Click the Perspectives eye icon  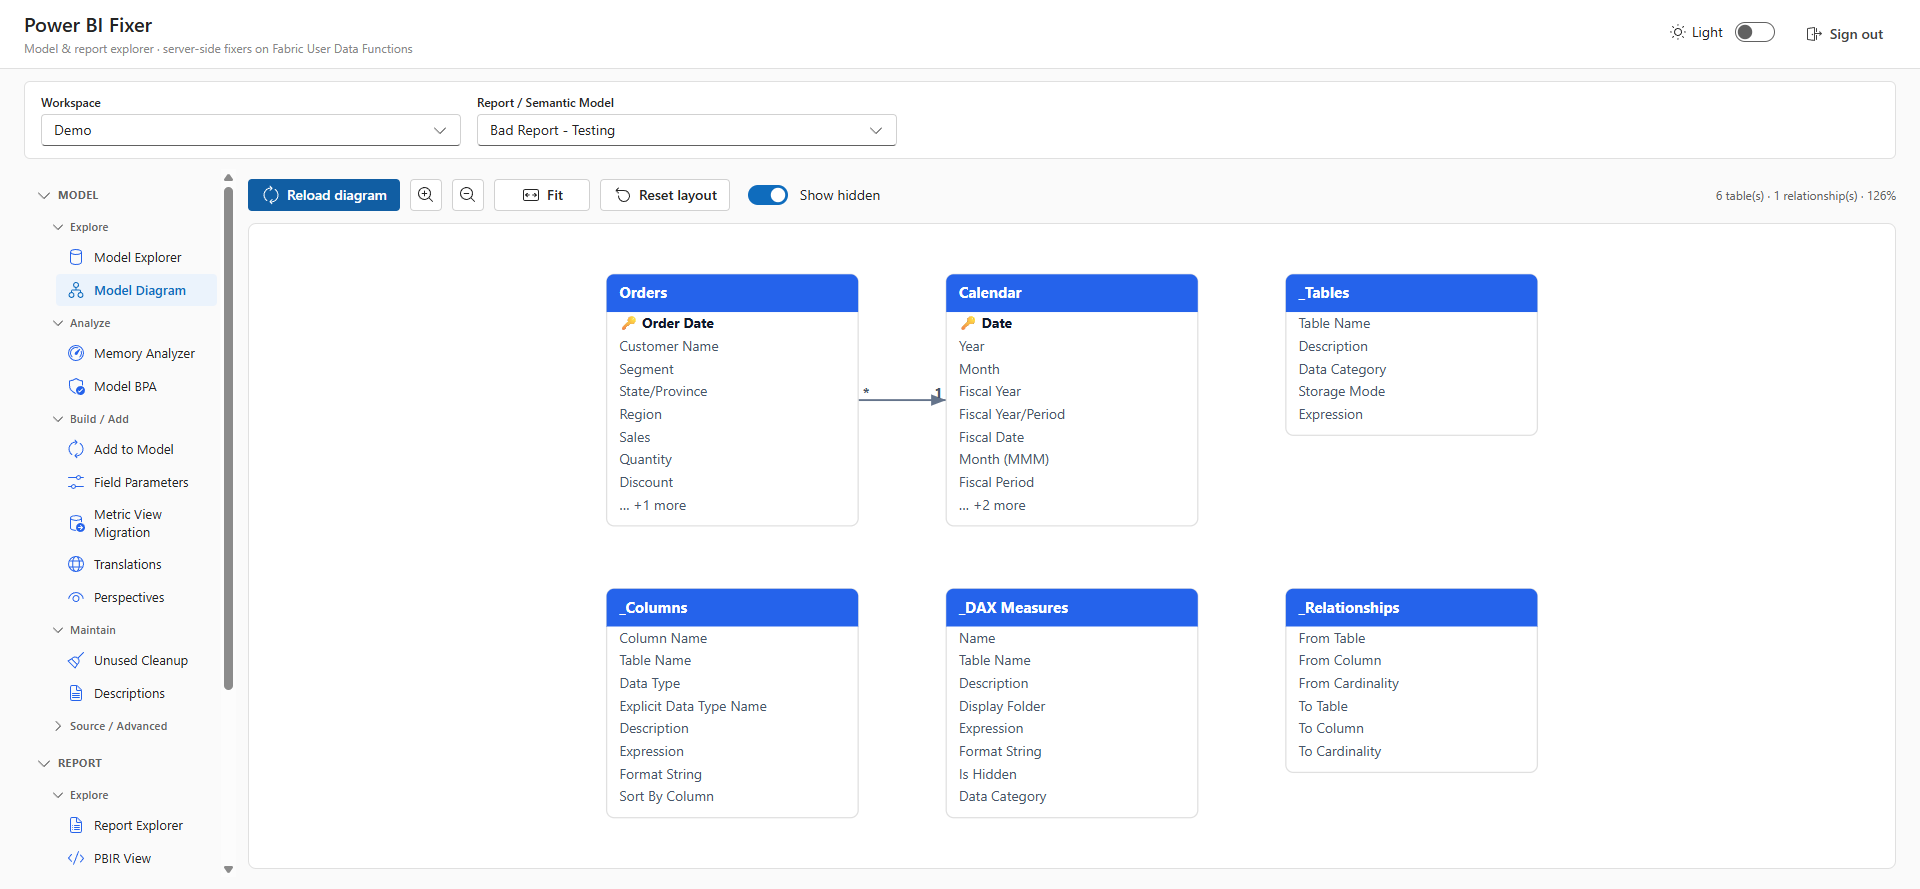click(x=76, y=597)
